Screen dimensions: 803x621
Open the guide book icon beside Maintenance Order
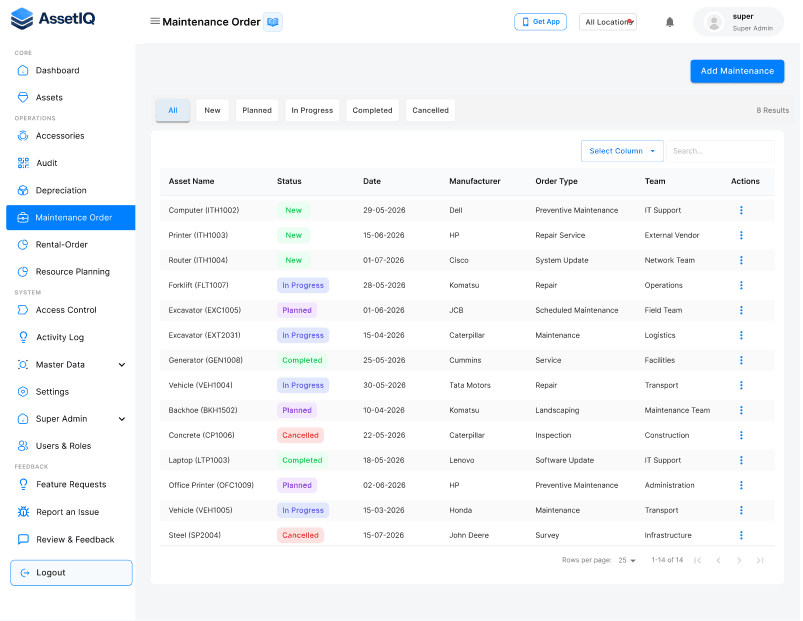click(273, 22)
